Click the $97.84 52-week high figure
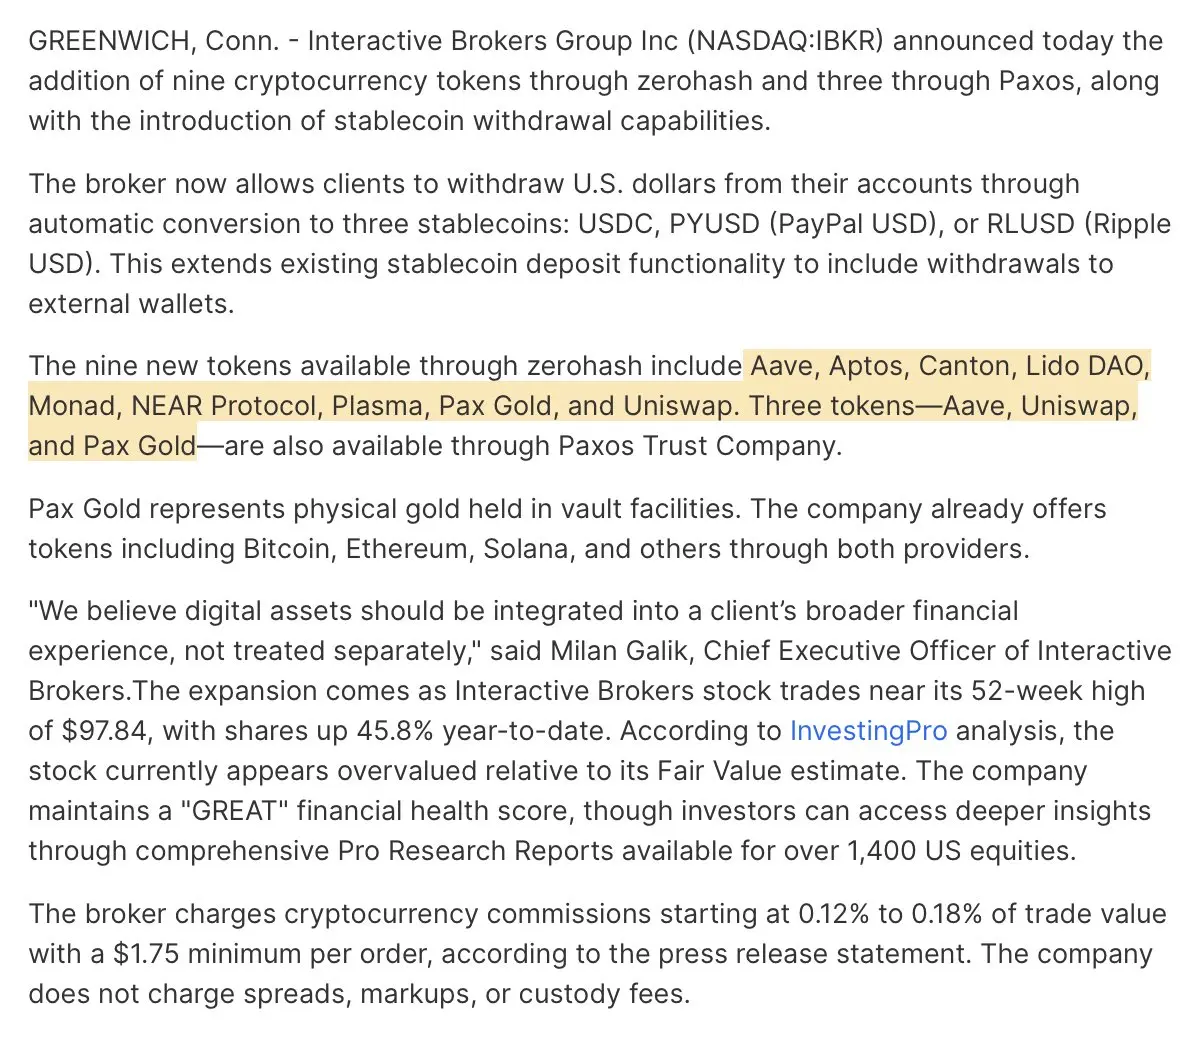1199x1045 pixels. click(x=103, y=731)
